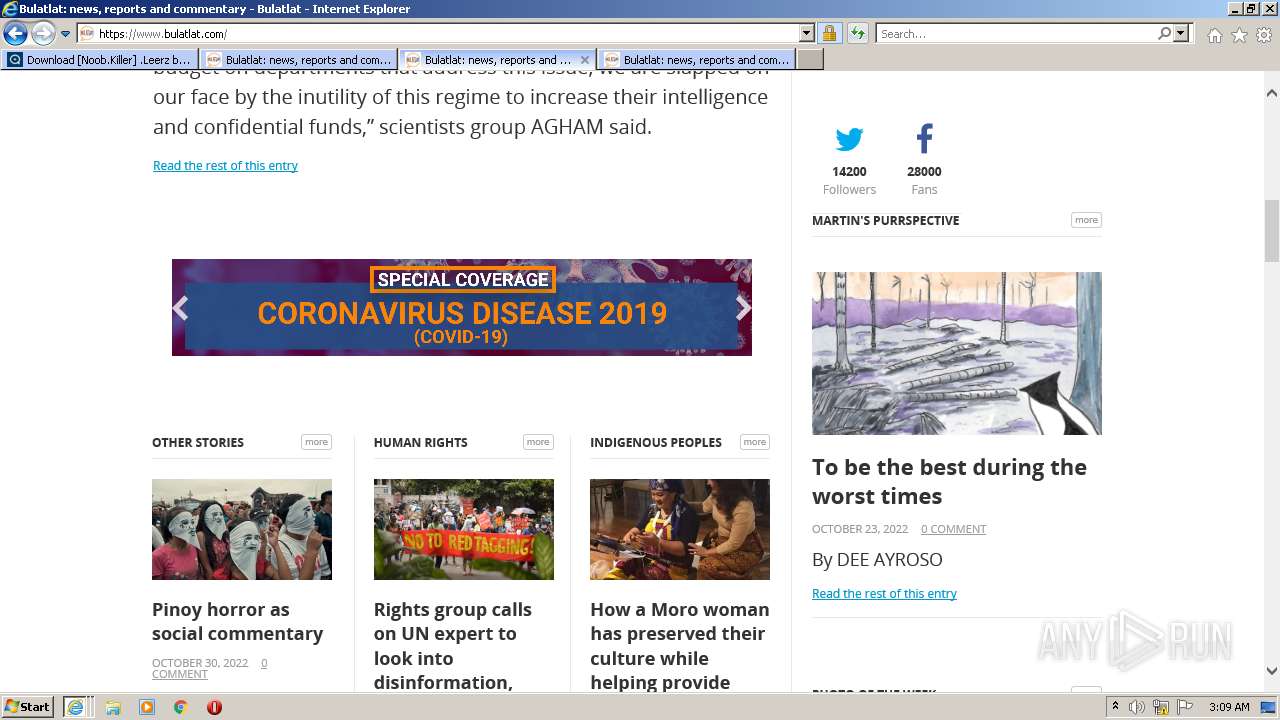Image resolution: width=1280 pixels, height=720 pixels.
Task: Open Favorites with the star icon
Action: (x=1239, y=35)
